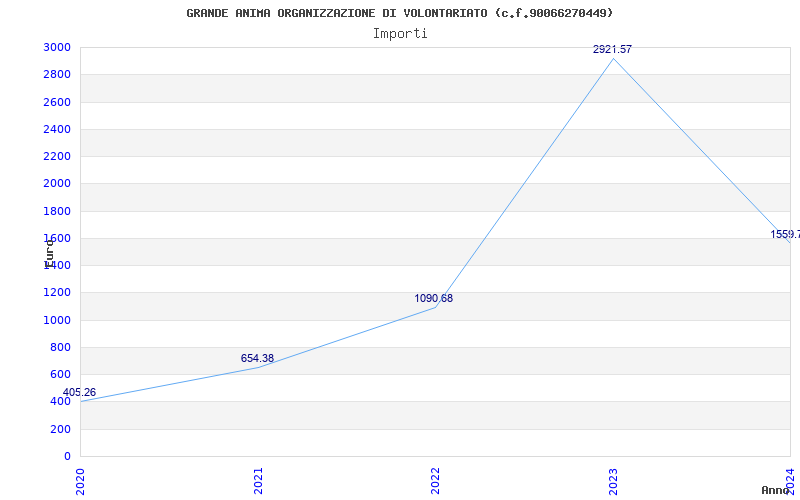Viewport: 800px width, 500px height.
Task: Click the 2000 y-axis tick label
Action: coord(57,184)
